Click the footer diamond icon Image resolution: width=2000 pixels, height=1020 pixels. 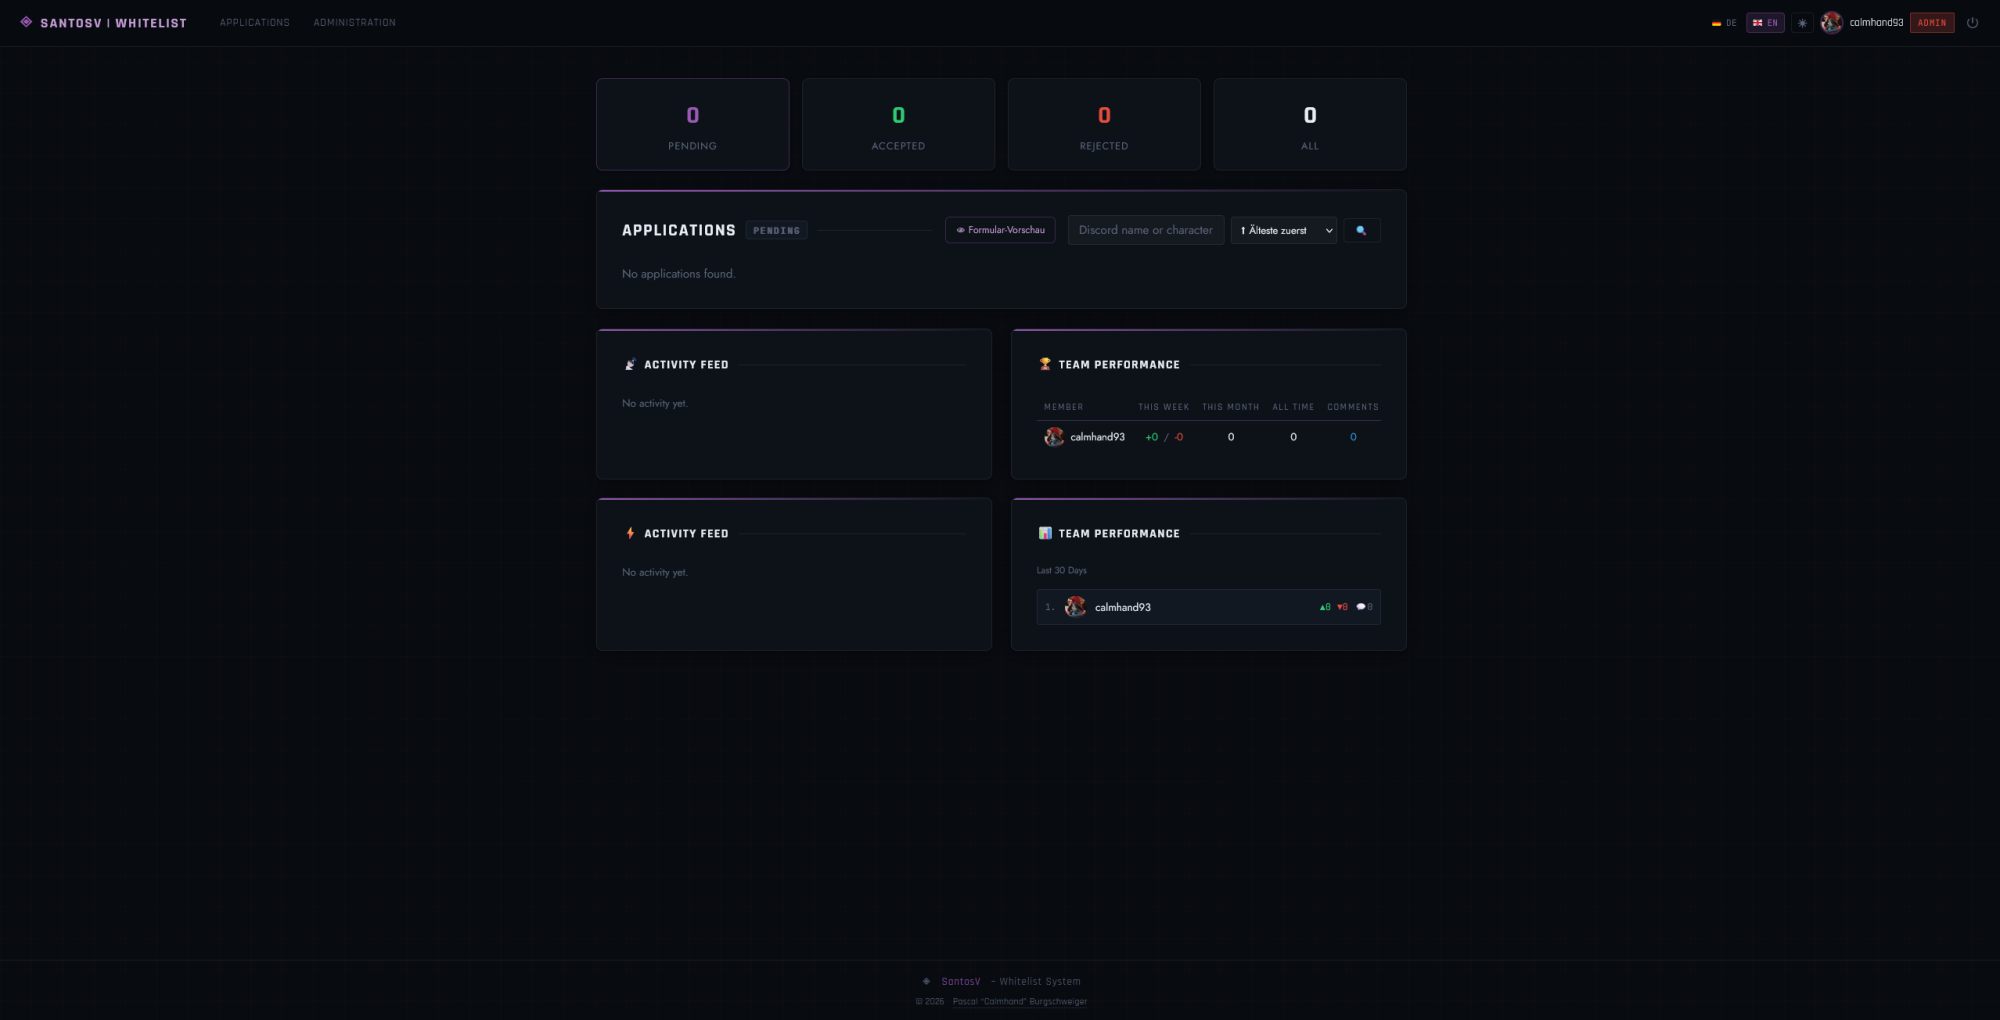[x=926, y=982]
